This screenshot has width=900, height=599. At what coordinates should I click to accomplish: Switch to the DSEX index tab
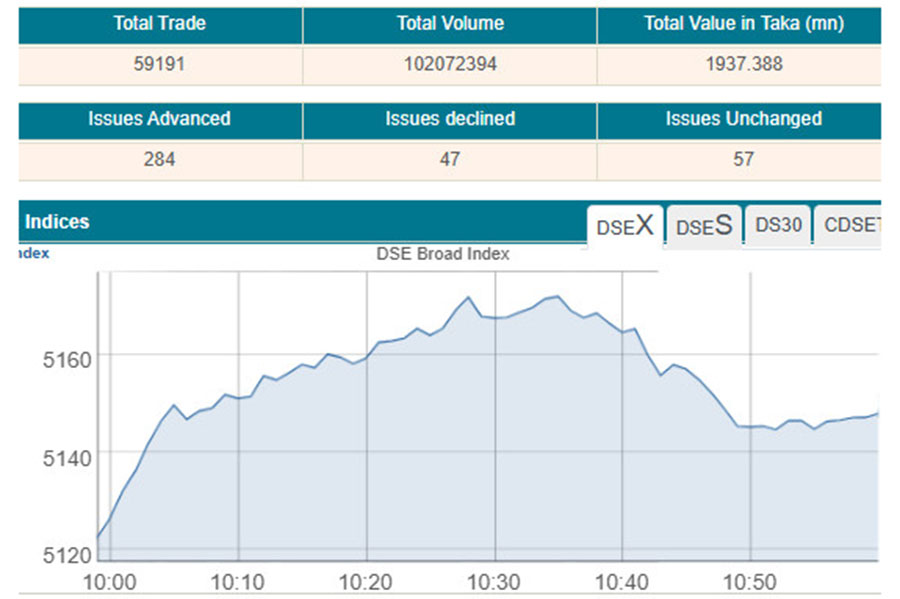[x=624, y=226]
